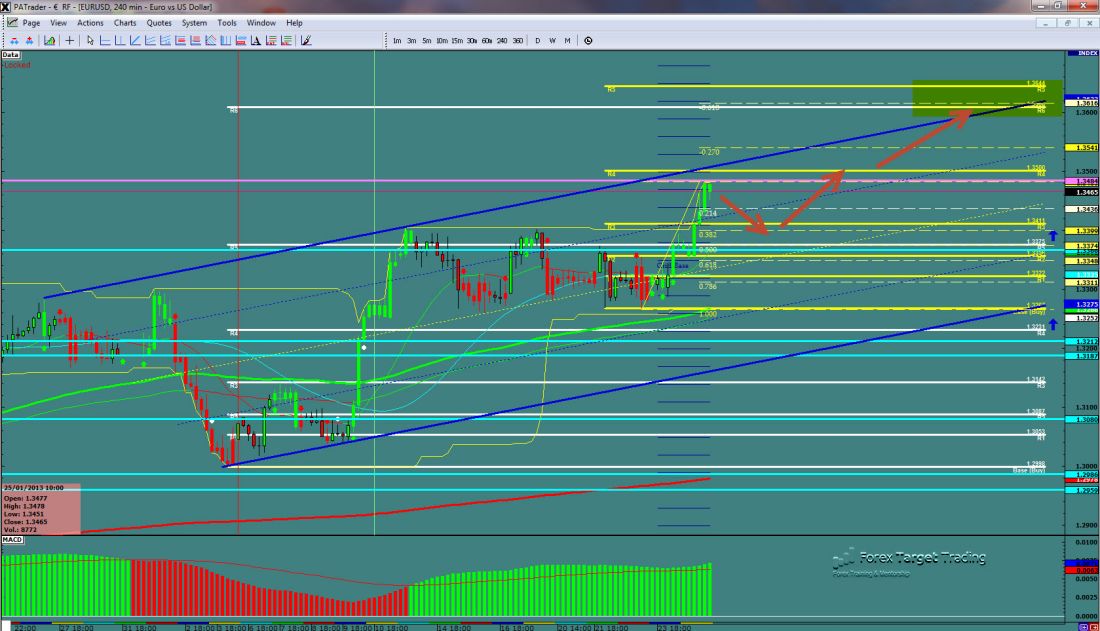The width and height of the screenshot is (1100, 631).
Task: Open the Quotes dropdown menu
Action: pyautogui.click(x=159, y=22)
